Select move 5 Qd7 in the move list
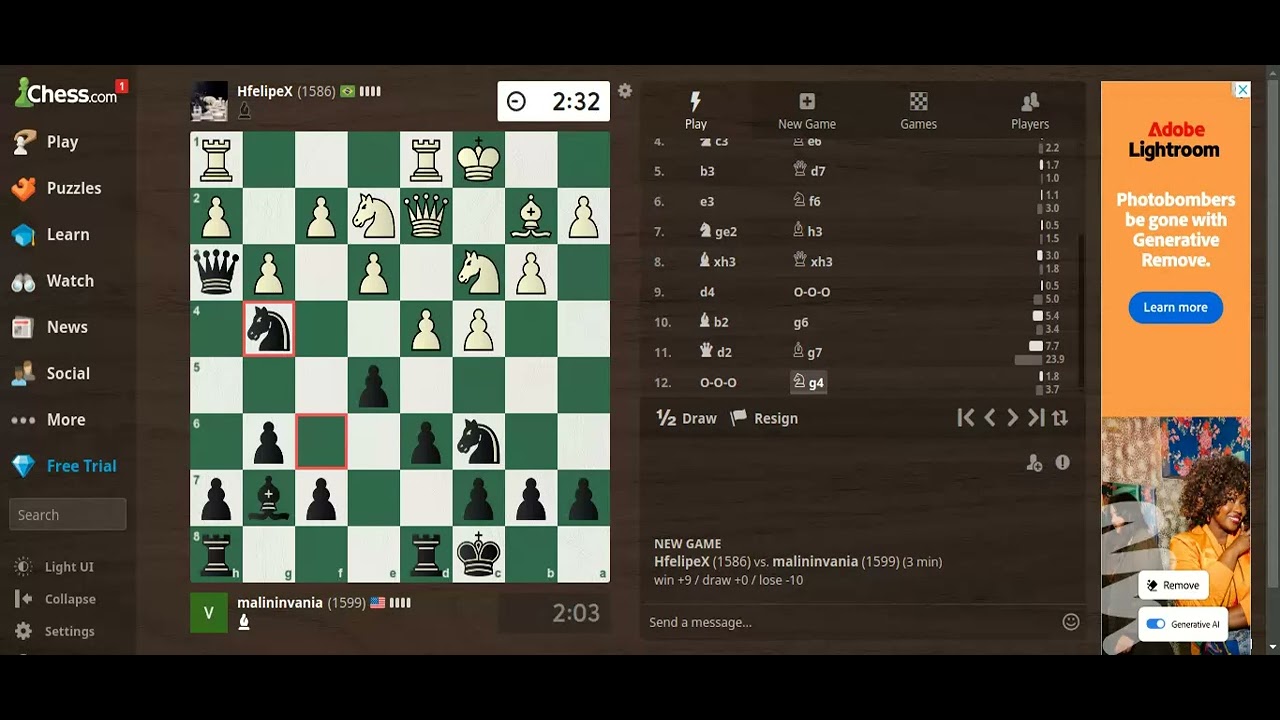The image size is (1280, 720). pyautogui.click(x=808, y=171)
